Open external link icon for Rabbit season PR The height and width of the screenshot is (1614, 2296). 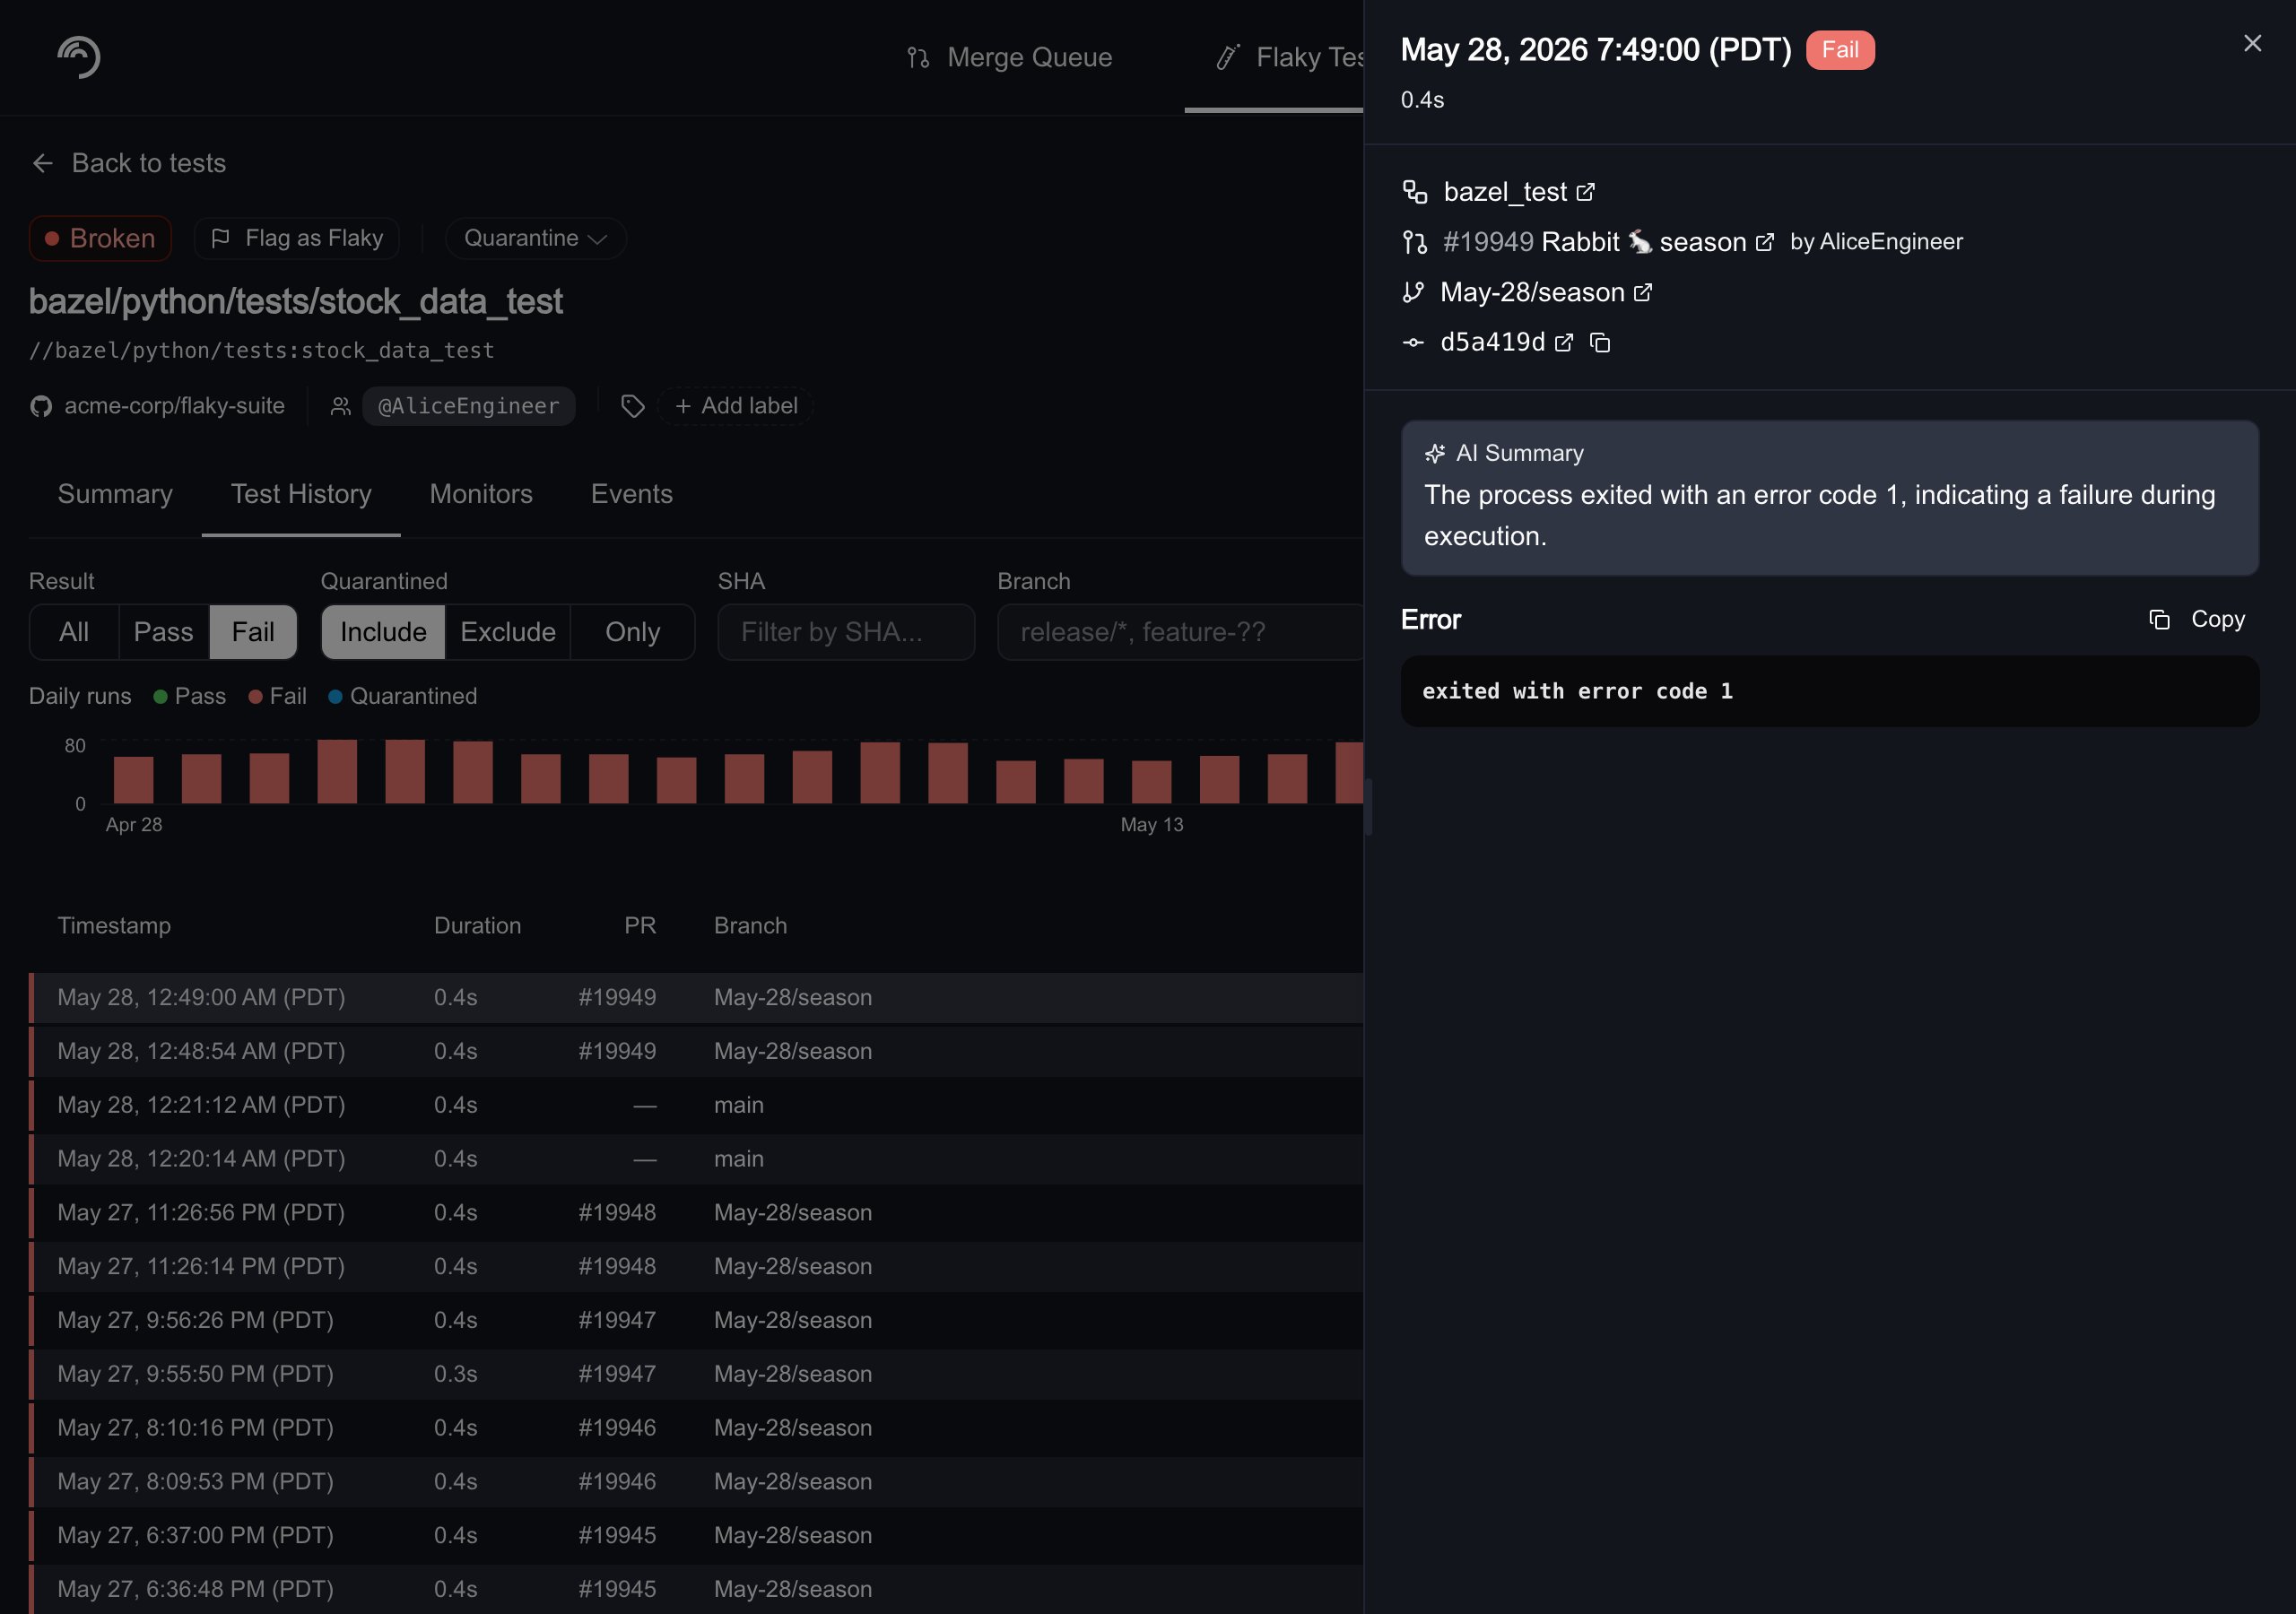pos(1765,242)
